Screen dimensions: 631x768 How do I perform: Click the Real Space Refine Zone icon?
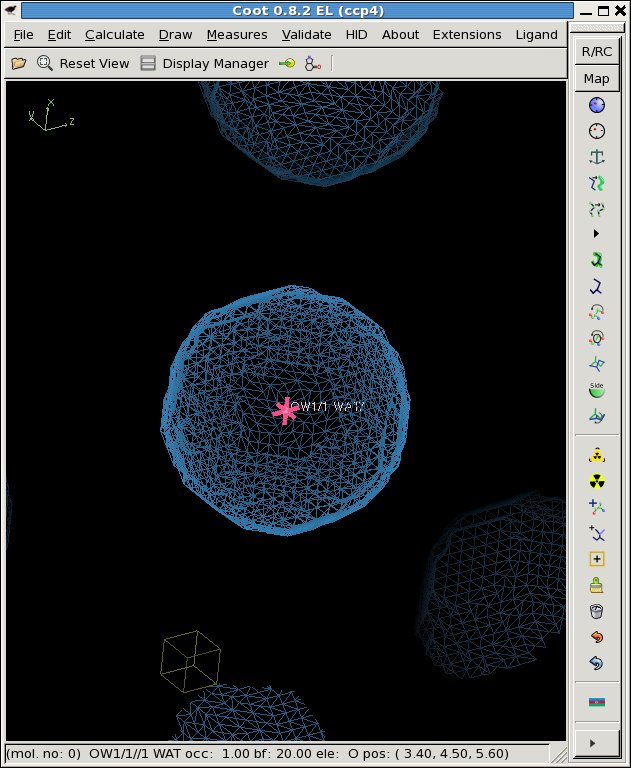click(x=597, y=105)
